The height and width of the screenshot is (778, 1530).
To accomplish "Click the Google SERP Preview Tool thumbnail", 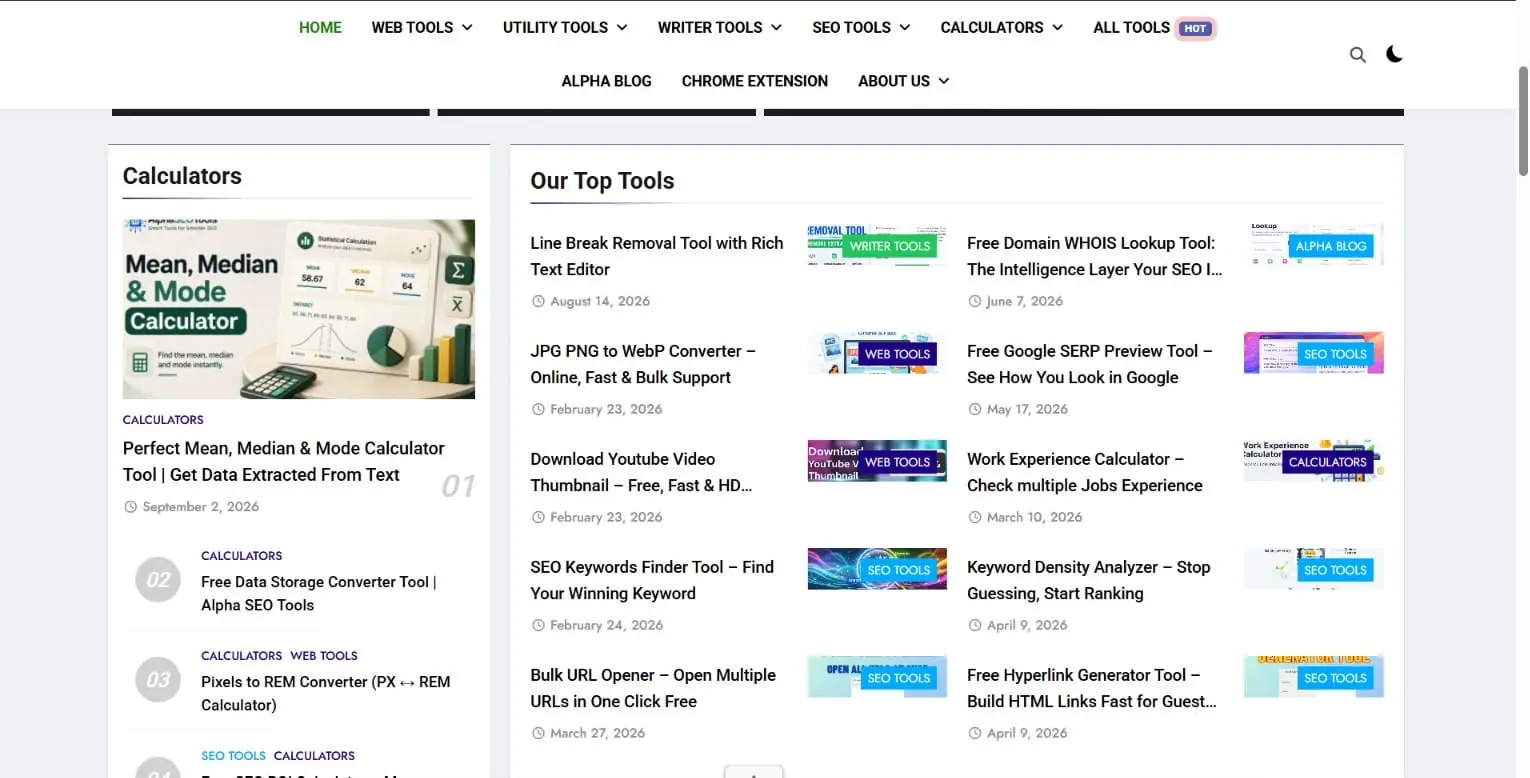I will [1314, 352].
